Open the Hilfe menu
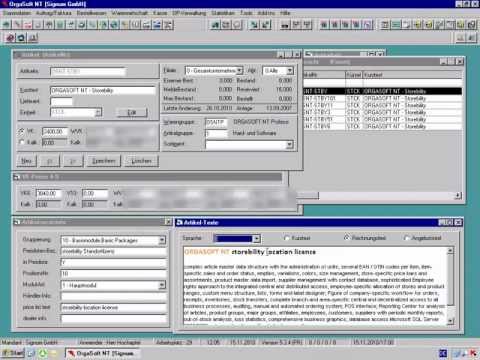Image resolution: width=480 pixels, height=360 pixels. coord(285,13)
